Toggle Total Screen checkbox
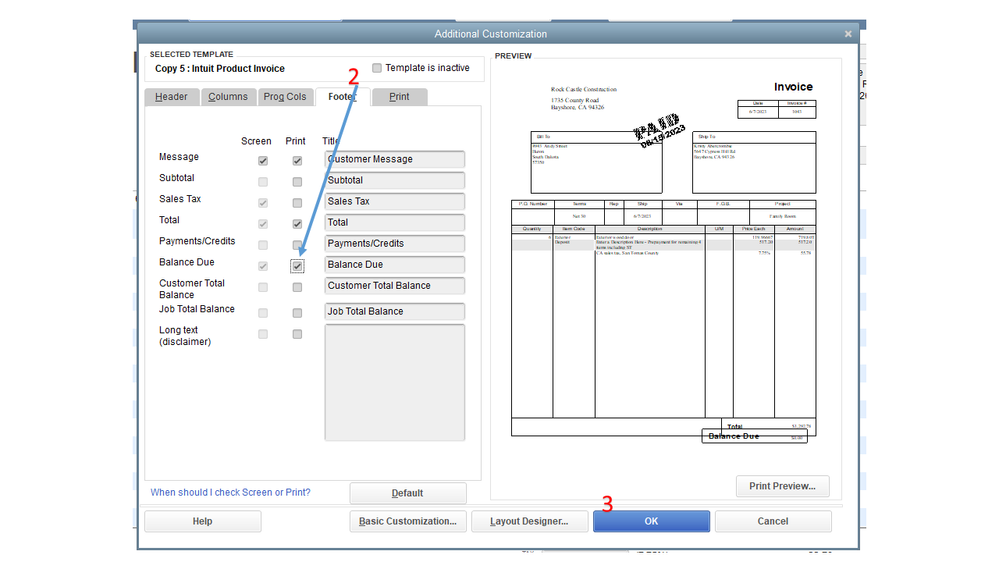This screenshot has height=562, width=999. (x=262, y=224)
